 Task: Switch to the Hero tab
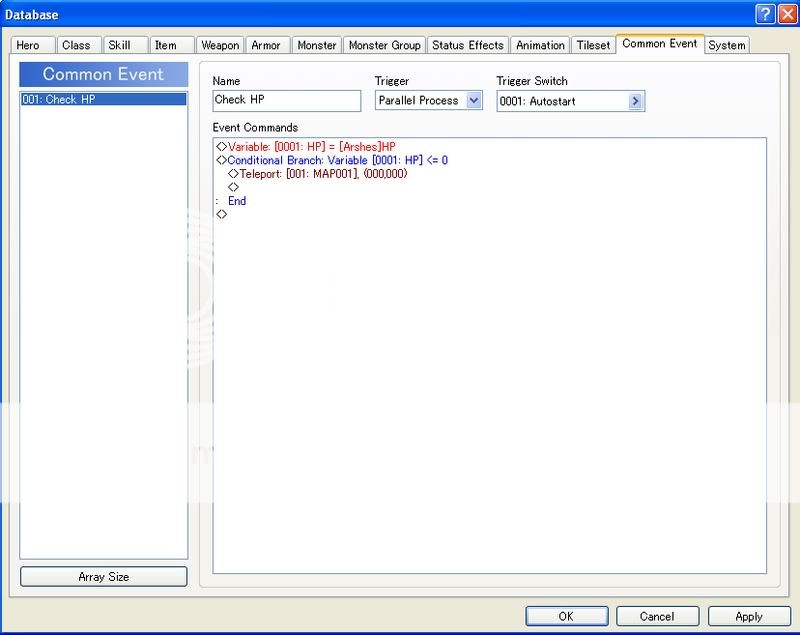(28, 46)
